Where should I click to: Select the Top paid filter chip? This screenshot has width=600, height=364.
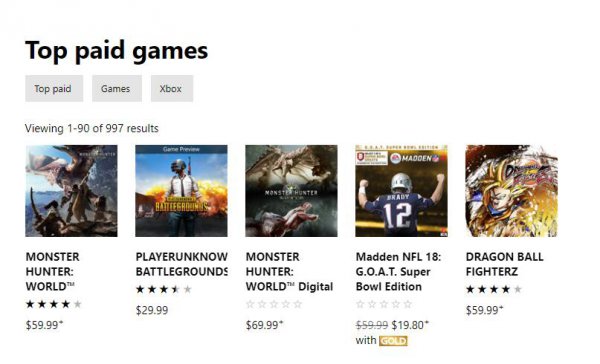point(54,88)
